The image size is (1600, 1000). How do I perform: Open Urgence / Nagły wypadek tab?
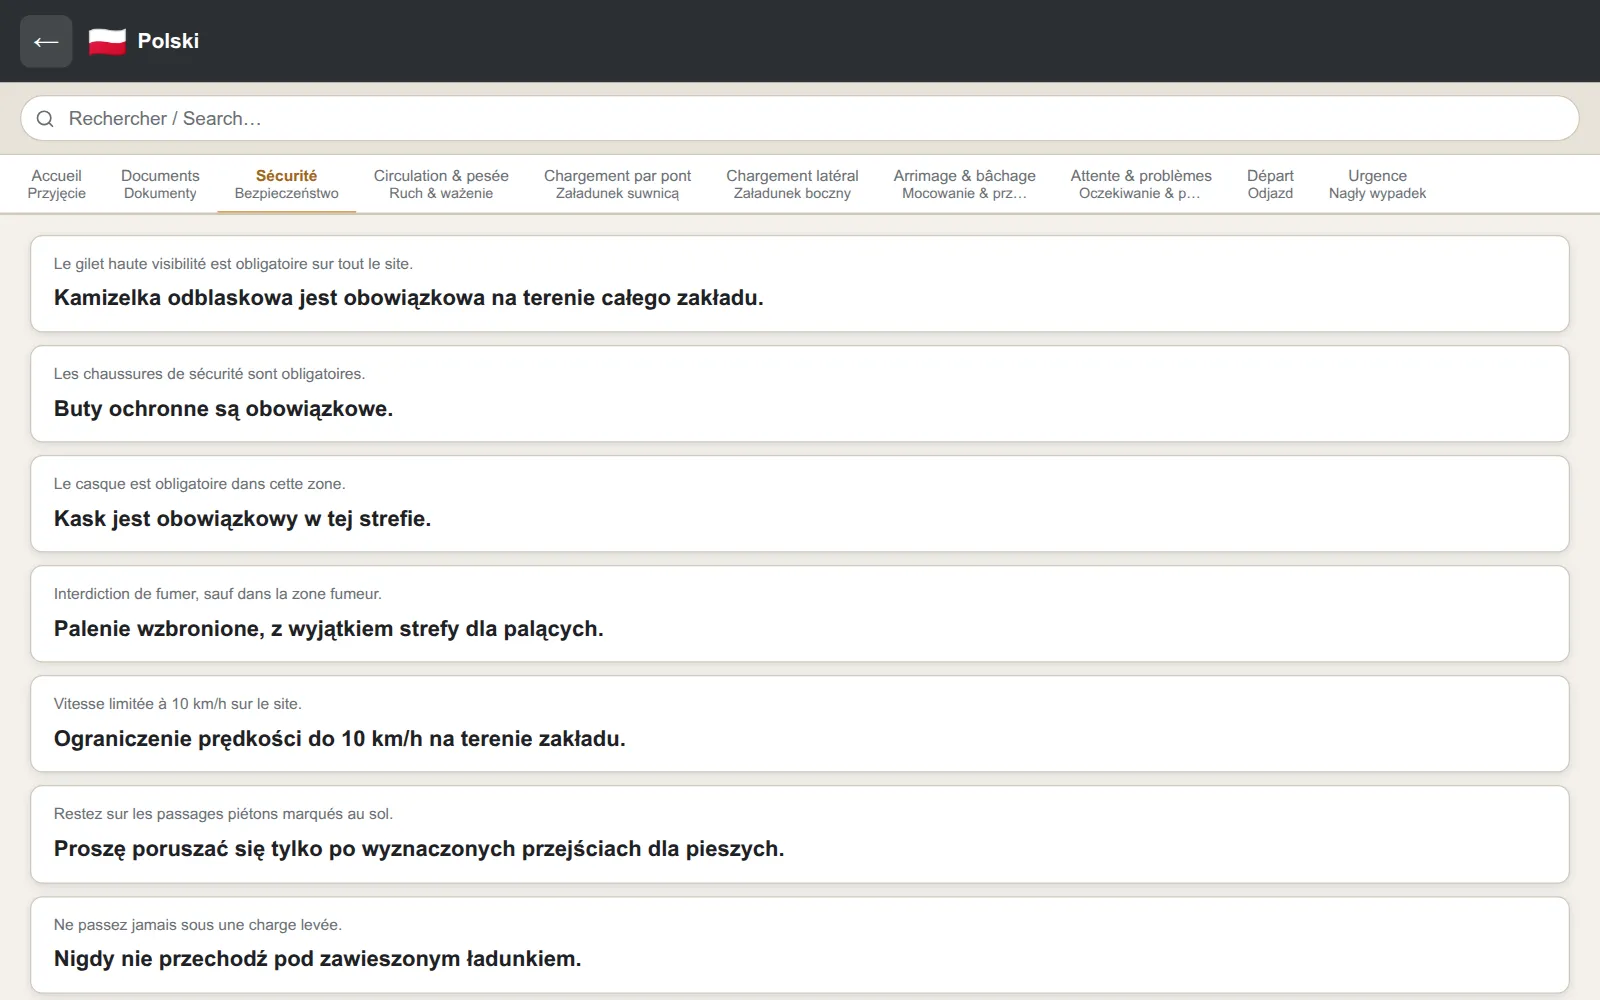[x=1377, y=184]
